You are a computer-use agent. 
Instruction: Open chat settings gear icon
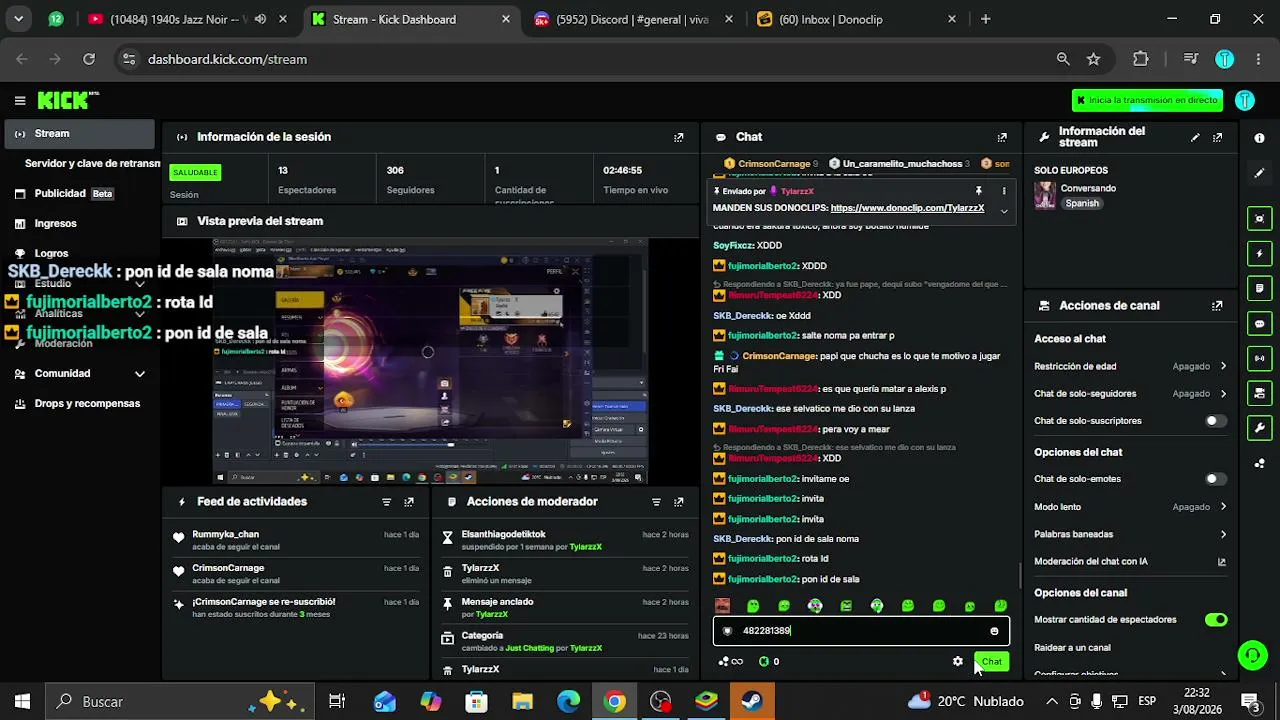coord(958,661)
